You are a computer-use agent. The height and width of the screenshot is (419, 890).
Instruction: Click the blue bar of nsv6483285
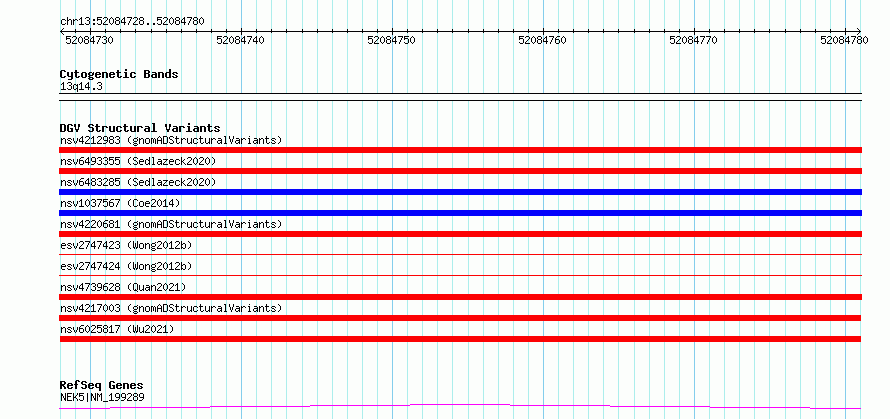(x=460, y=192)
